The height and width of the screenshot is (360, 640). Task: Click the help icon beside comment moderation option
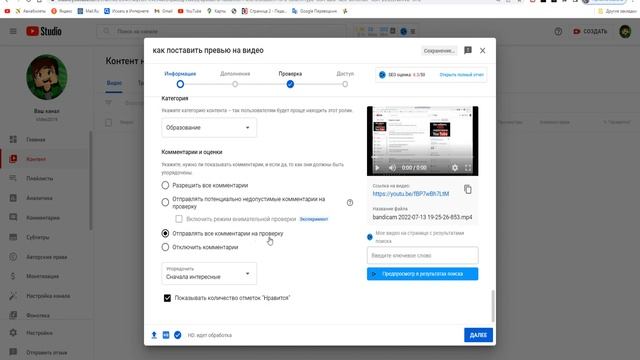click(350, 202)
